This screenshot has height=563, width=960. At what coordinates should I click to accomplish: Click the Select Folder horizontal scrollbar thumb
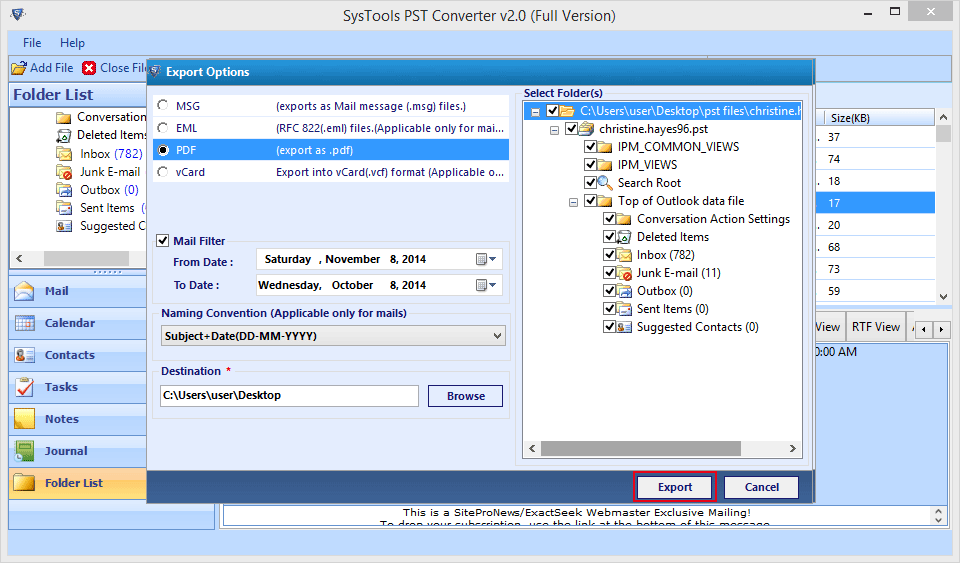(x=641, y=449)
